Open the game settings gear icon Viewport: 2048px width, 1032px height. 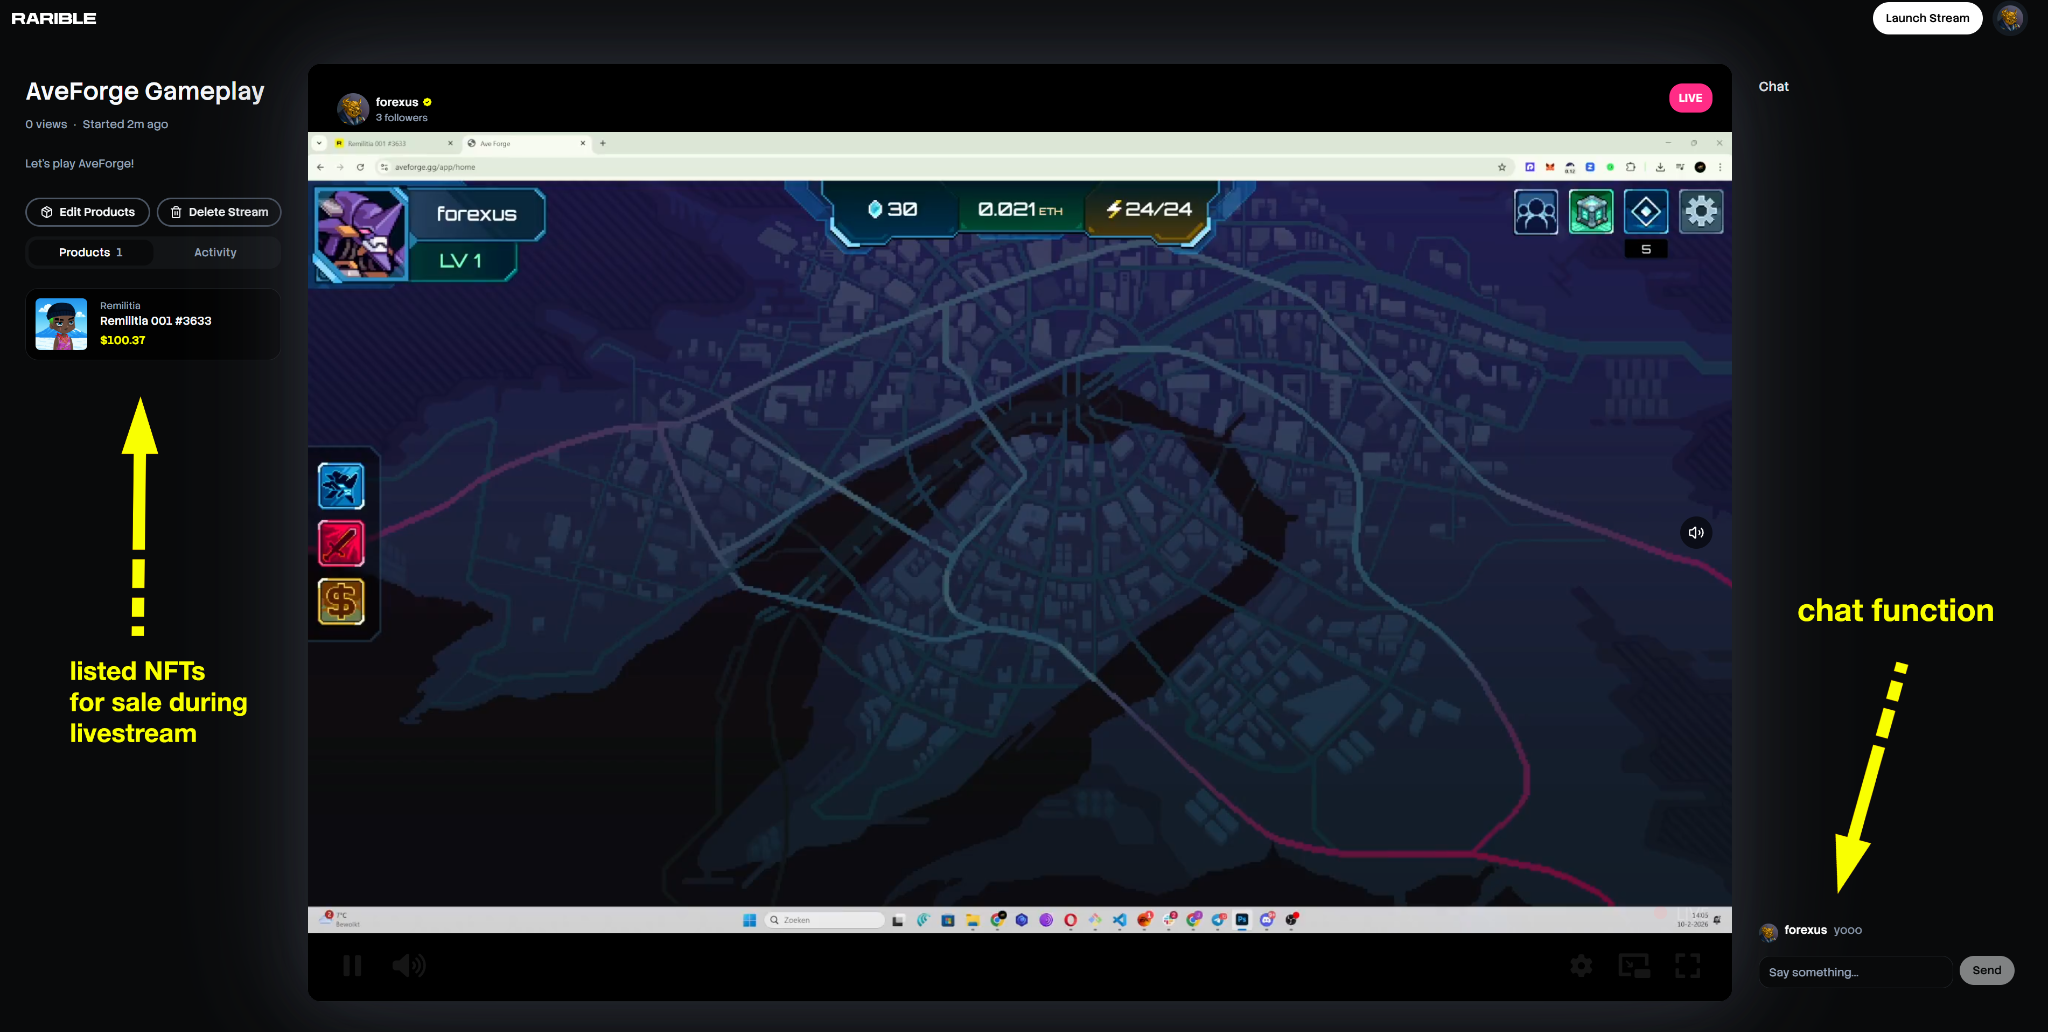click(x=1700, y=212)
